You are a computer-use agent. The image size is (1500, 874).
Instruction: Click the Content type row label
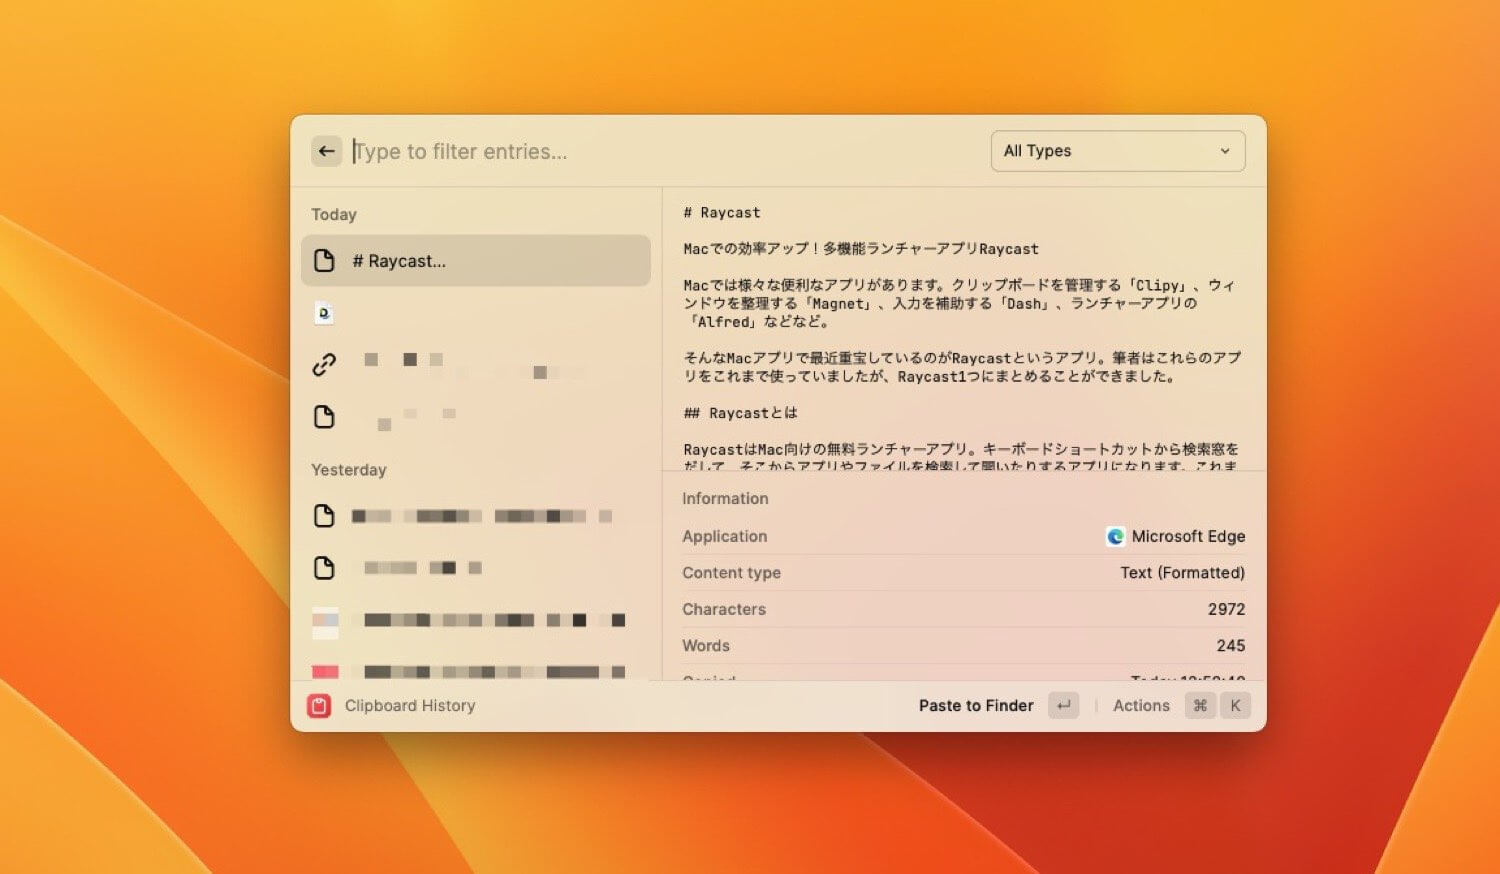point(732,573)
